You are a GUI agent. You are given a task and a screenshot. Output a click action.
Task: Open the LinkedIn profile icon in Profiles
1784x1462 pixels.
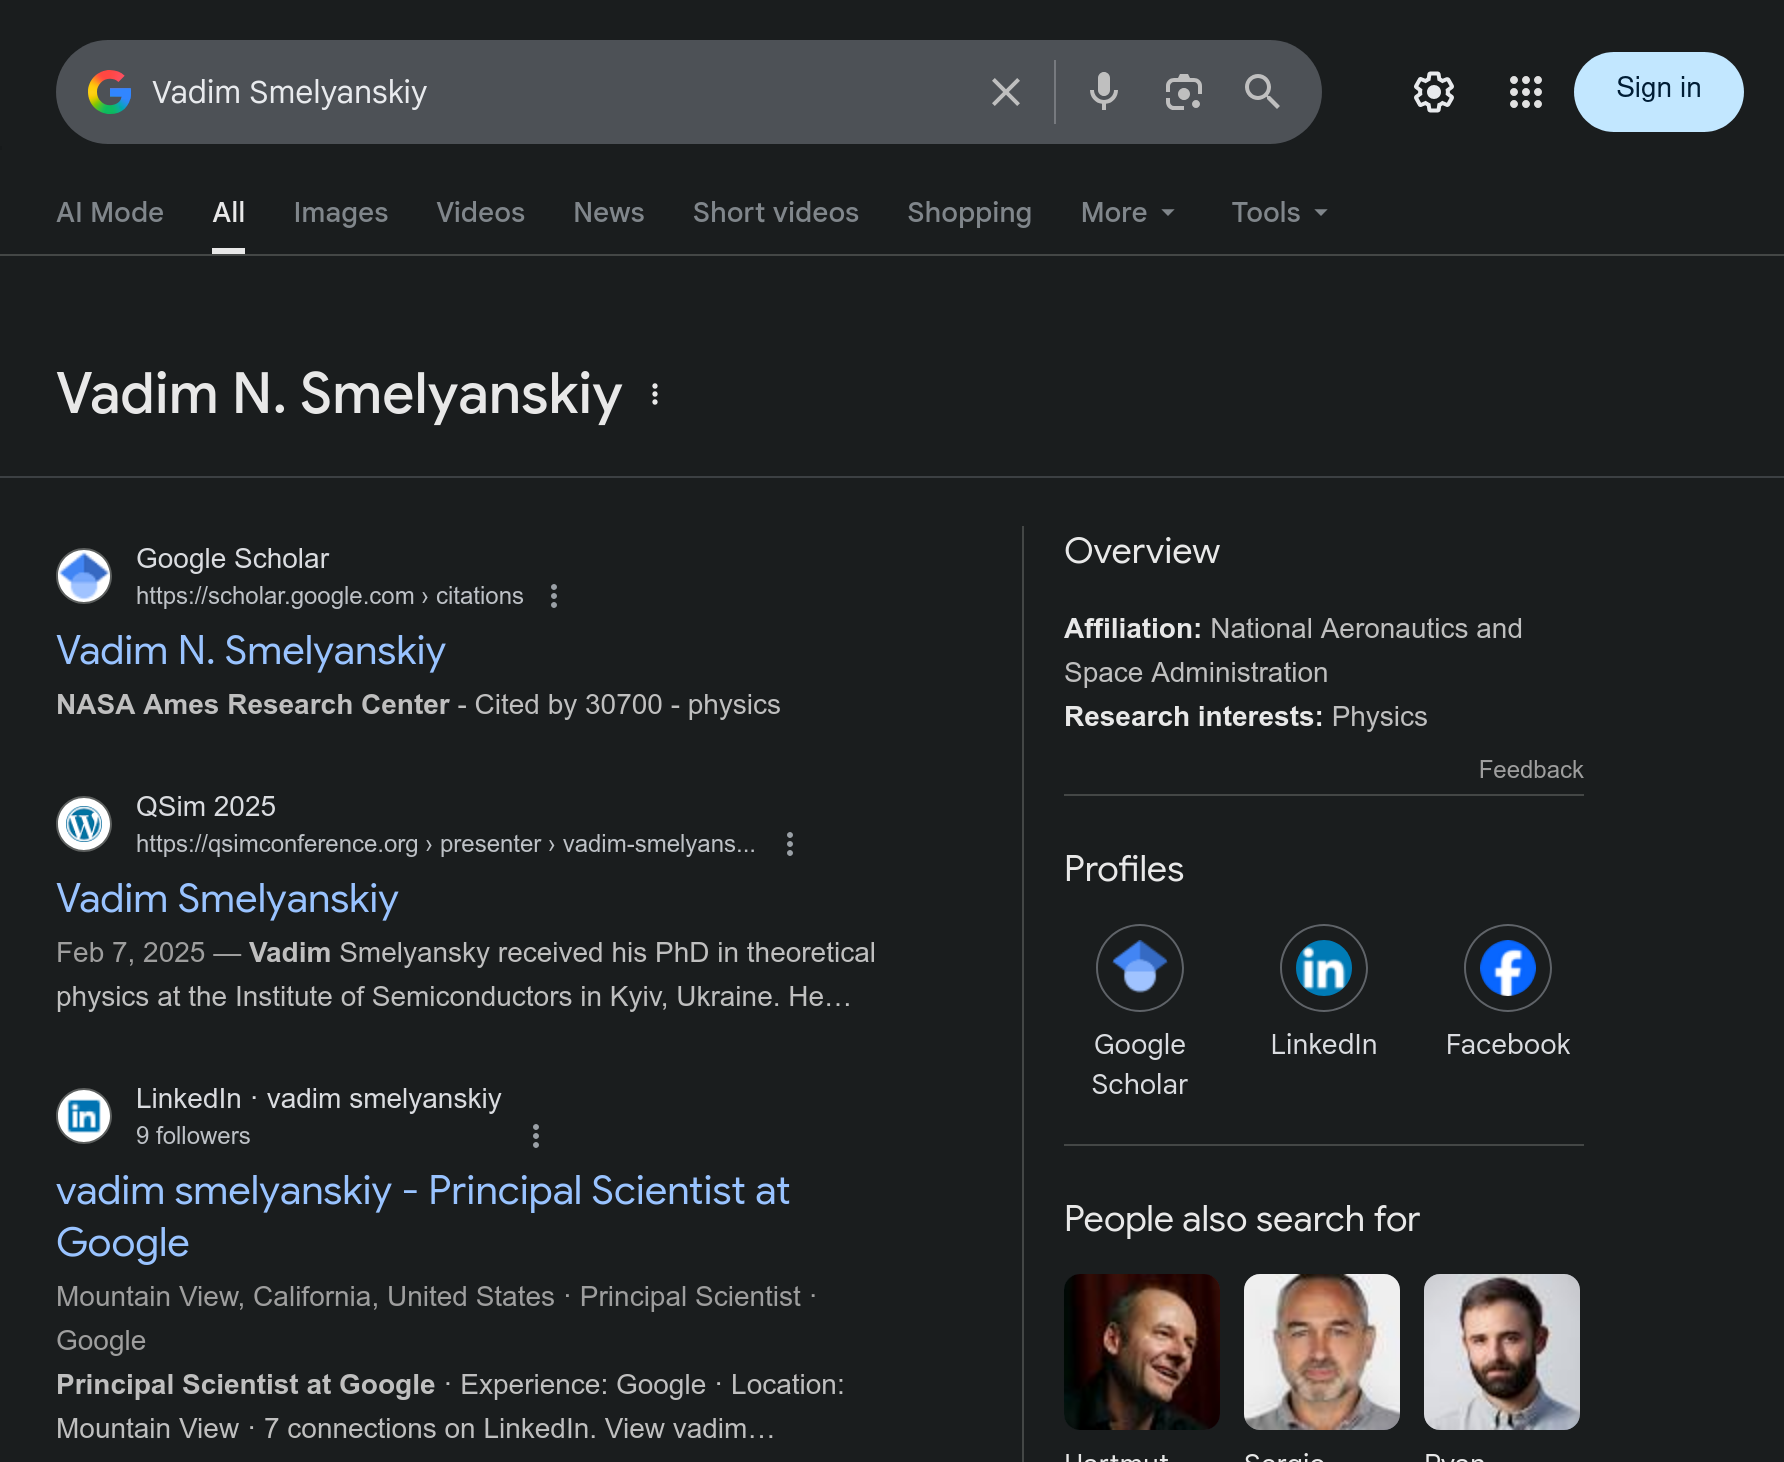point(1323,968)
